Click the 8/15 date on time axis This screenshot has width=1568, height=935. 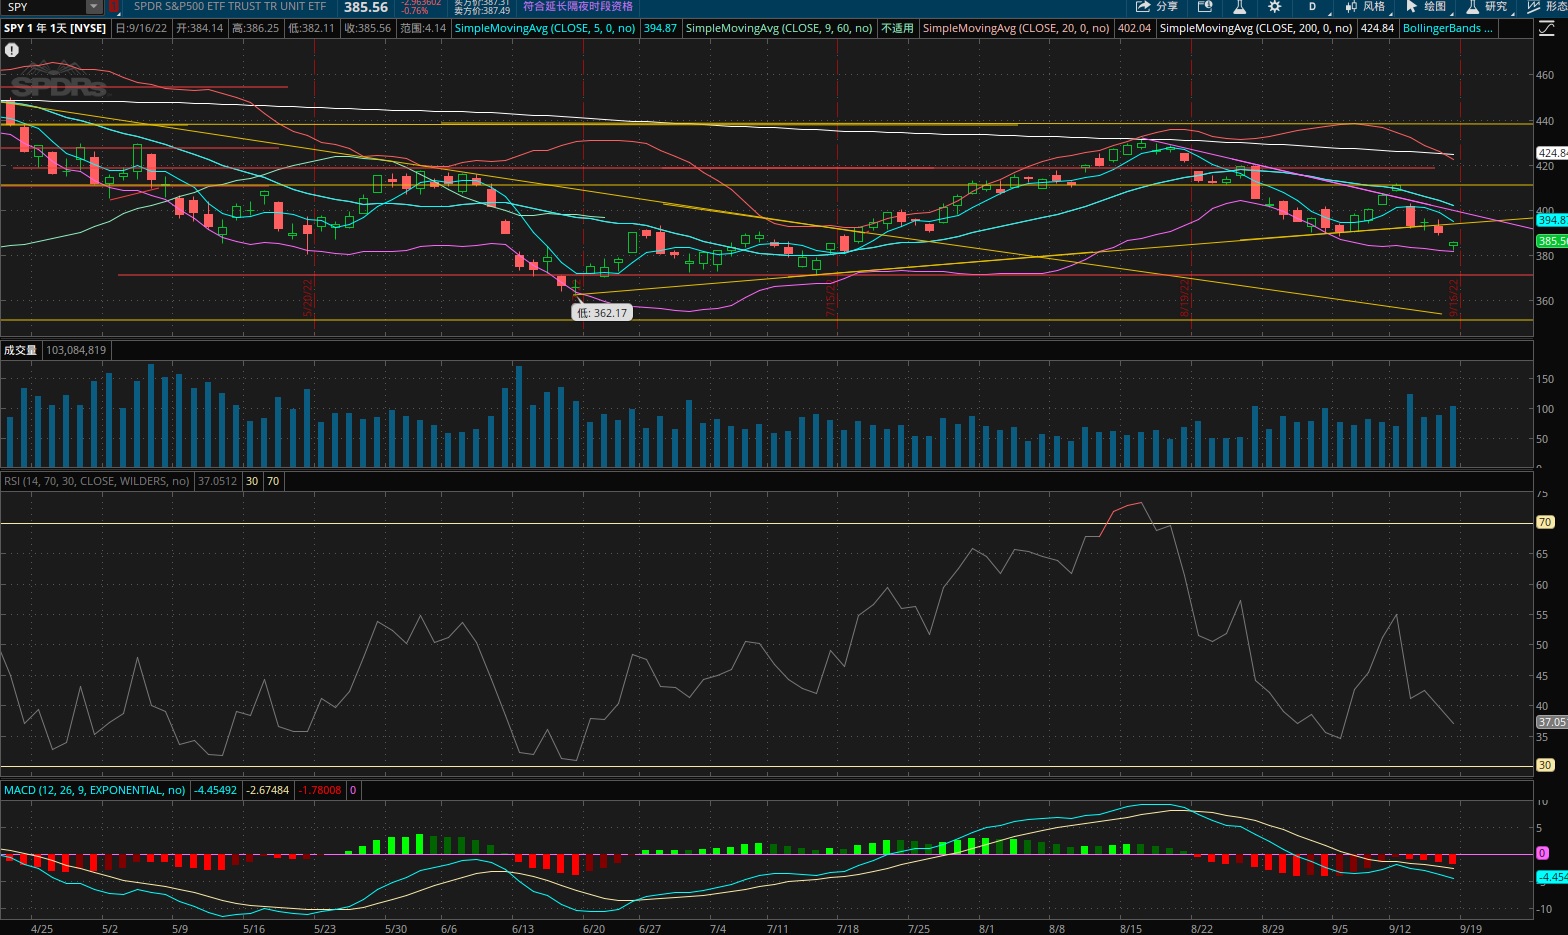coord(1131,928)
